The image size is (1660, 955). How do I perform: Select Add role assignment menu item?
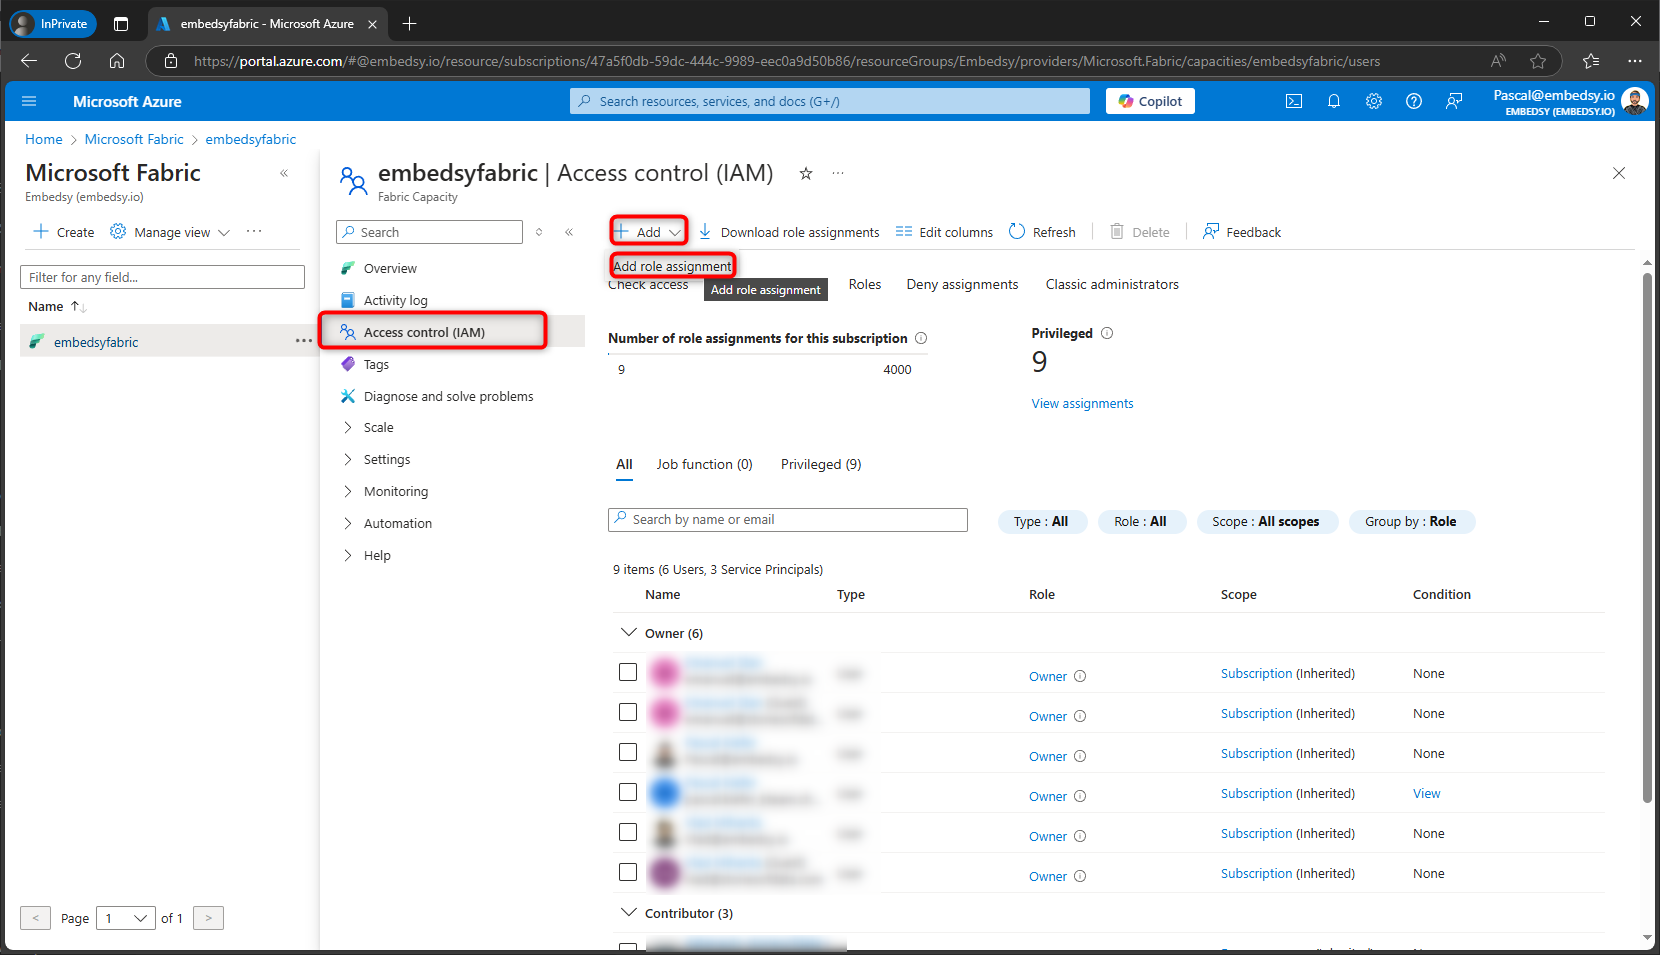672,266
